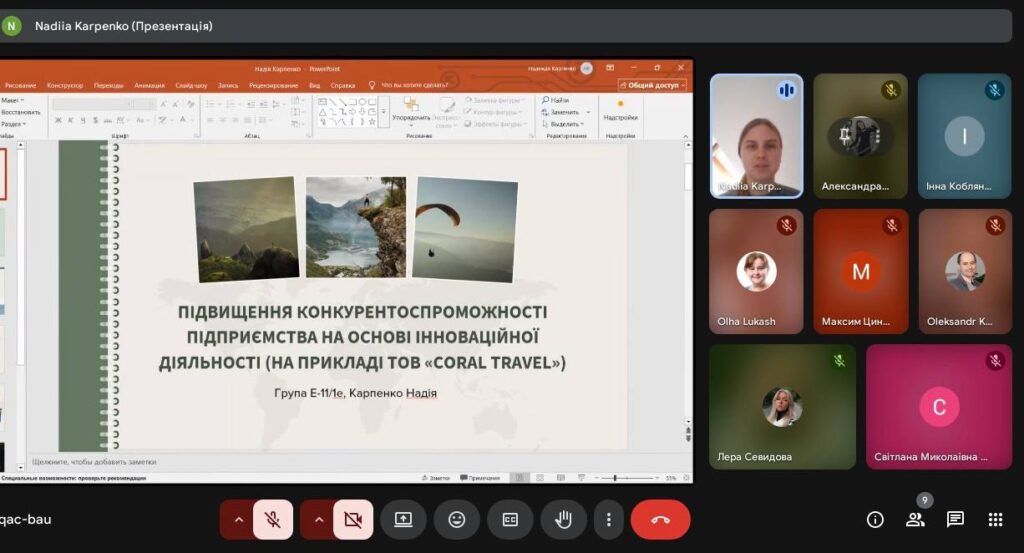Unmute microphone in the Meet call bar
Image resolution: width=1024 pixels, height=553 pixels.
tap(273, 520)
